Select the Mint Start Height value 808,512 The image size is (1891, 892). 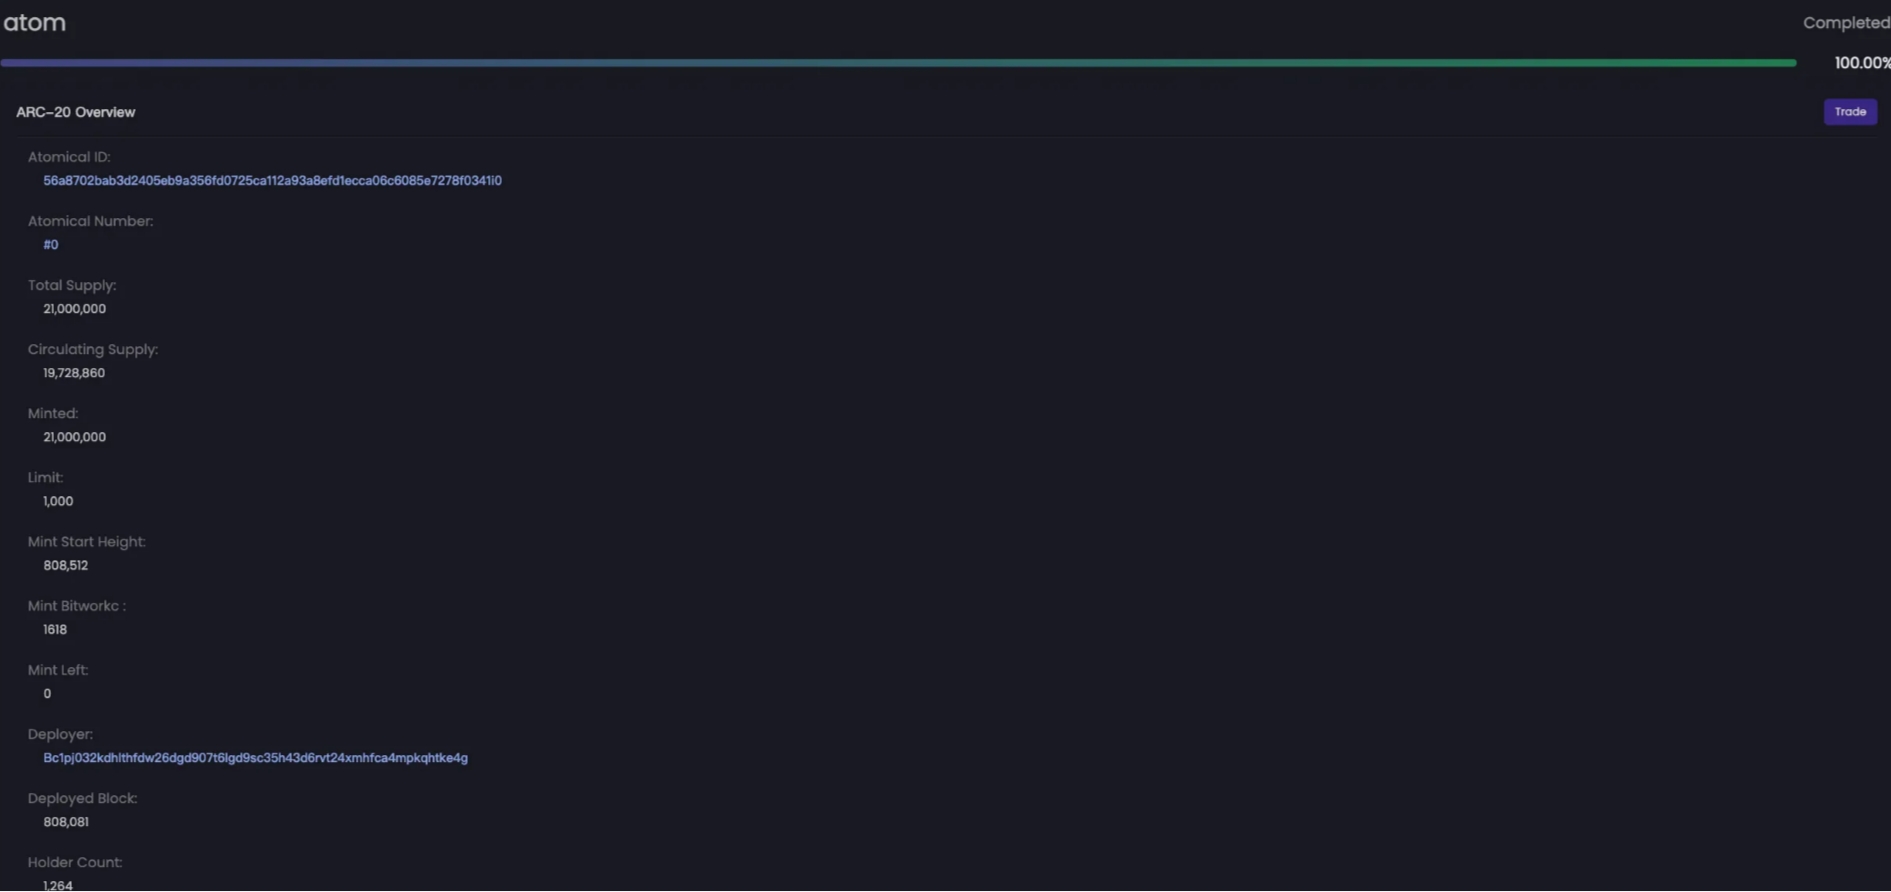[66, 565]
